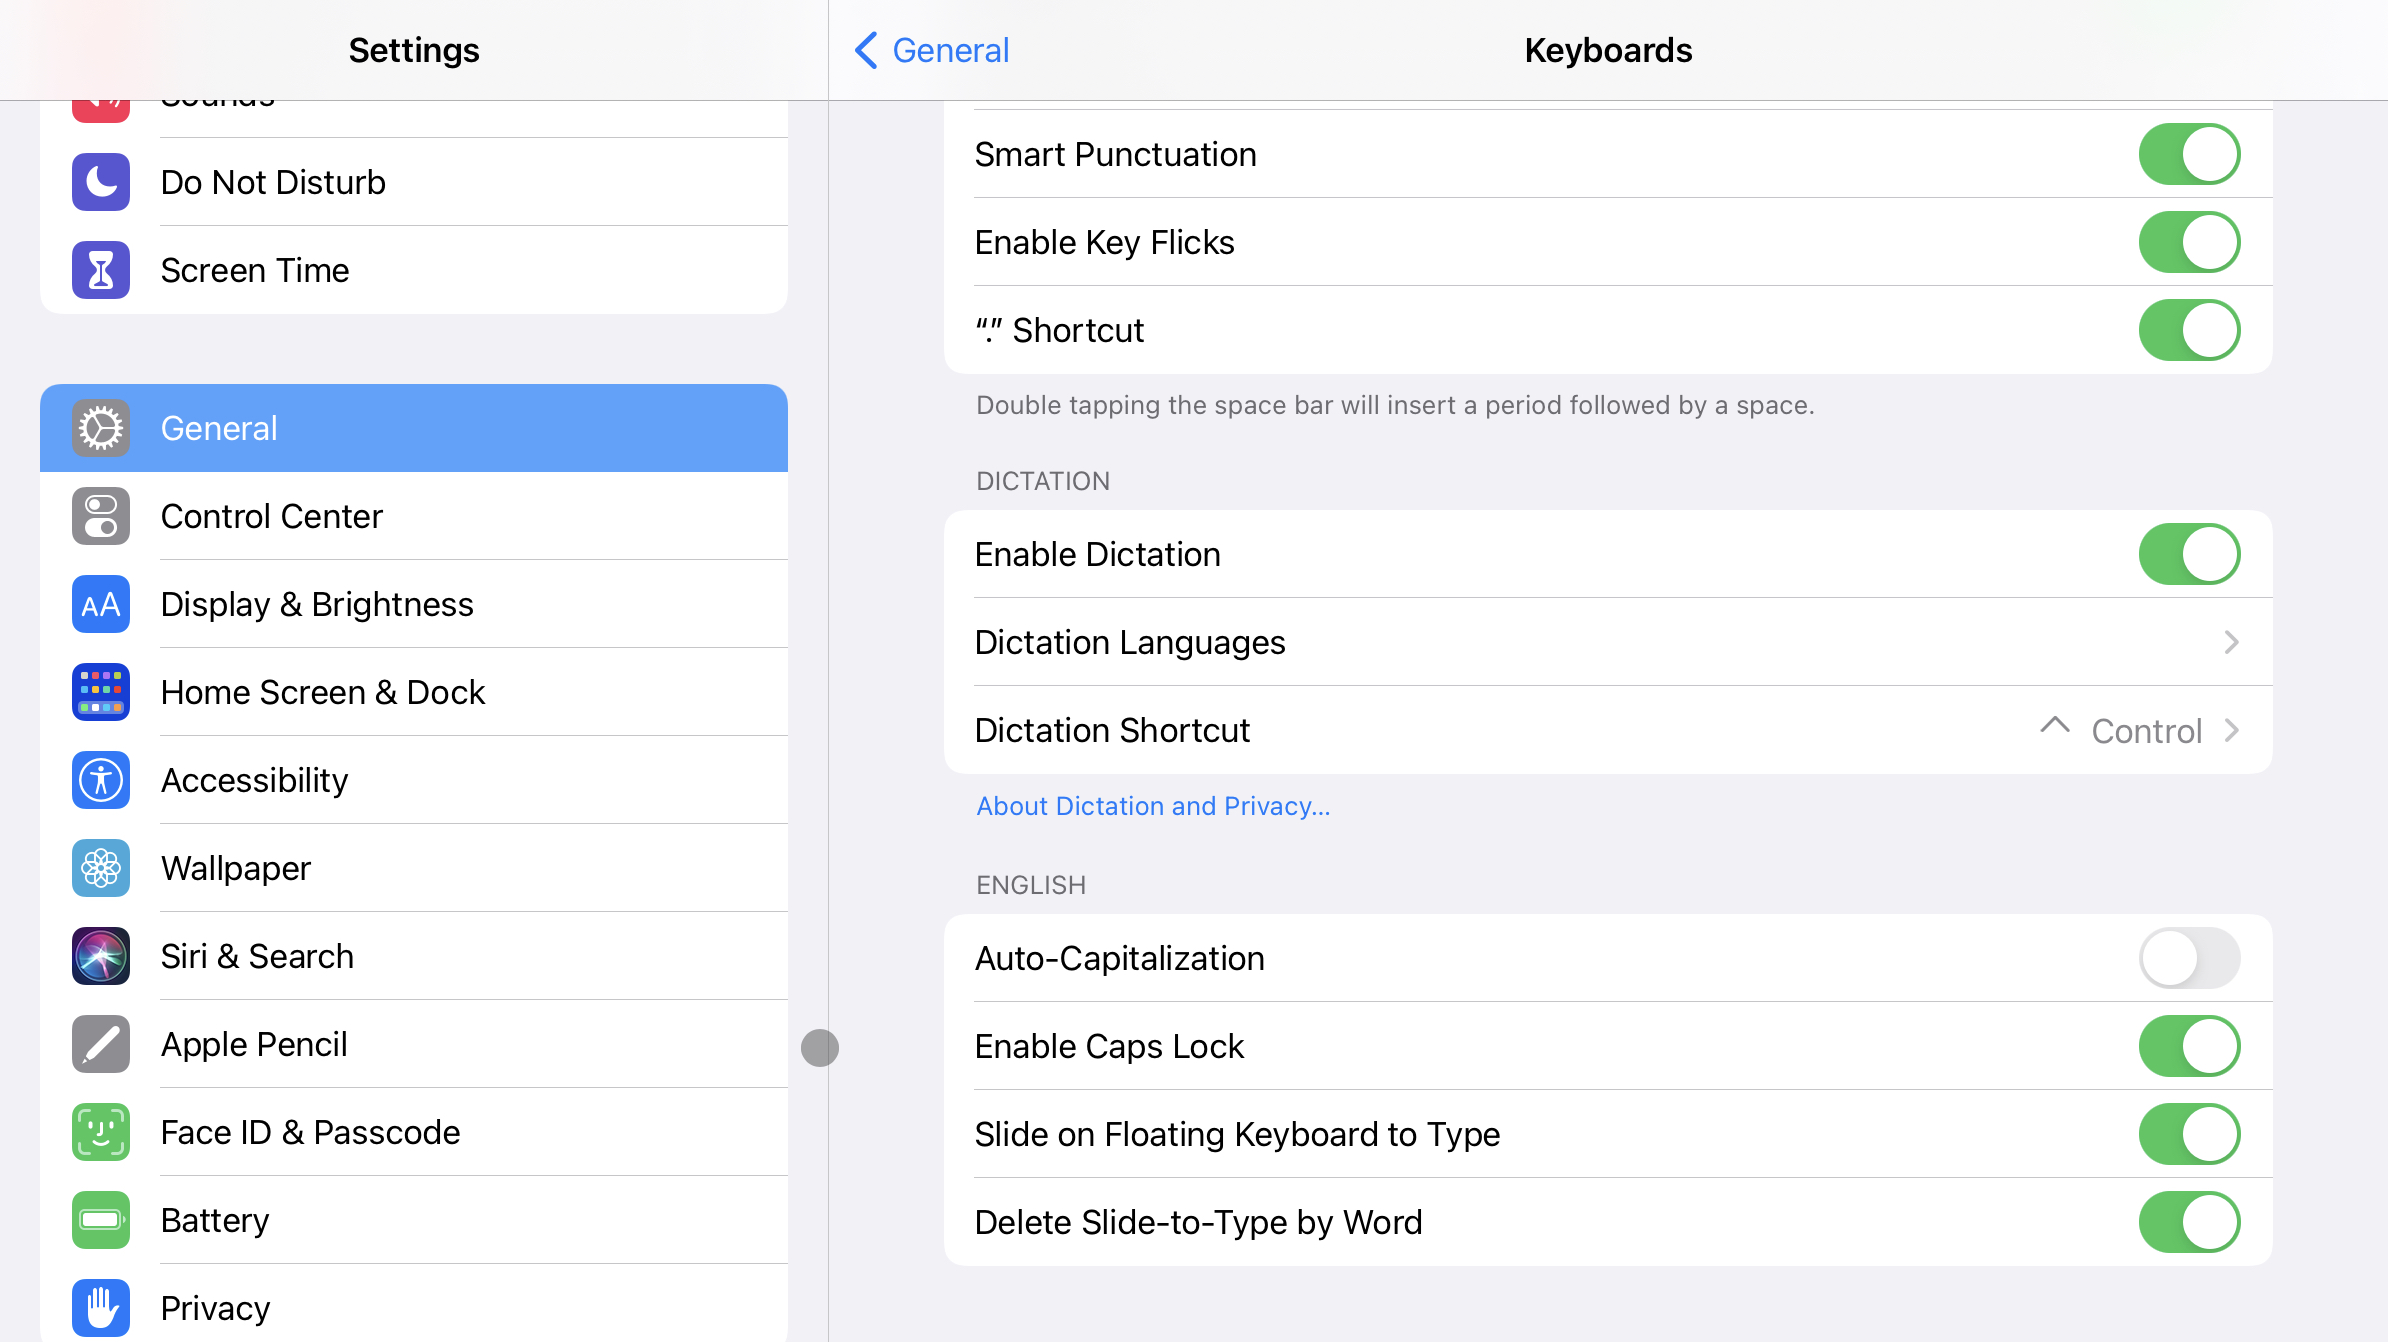Tap the Do Not Disturb moon icon
2388x1342 pixels.
pyautogui.click(x=101, y=182)
